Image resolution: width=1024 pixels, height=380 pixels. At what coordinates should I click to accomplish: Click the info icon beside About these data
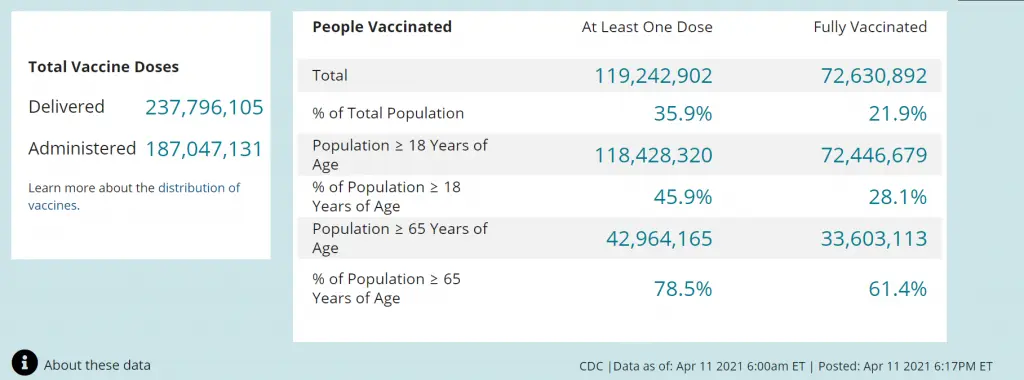25,362
